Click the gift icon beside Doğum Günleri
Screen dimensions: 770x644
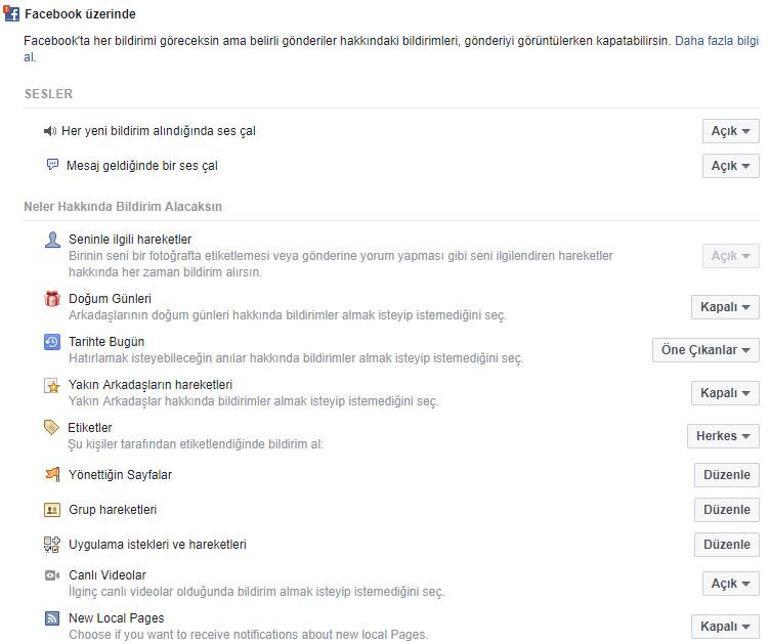53,299
